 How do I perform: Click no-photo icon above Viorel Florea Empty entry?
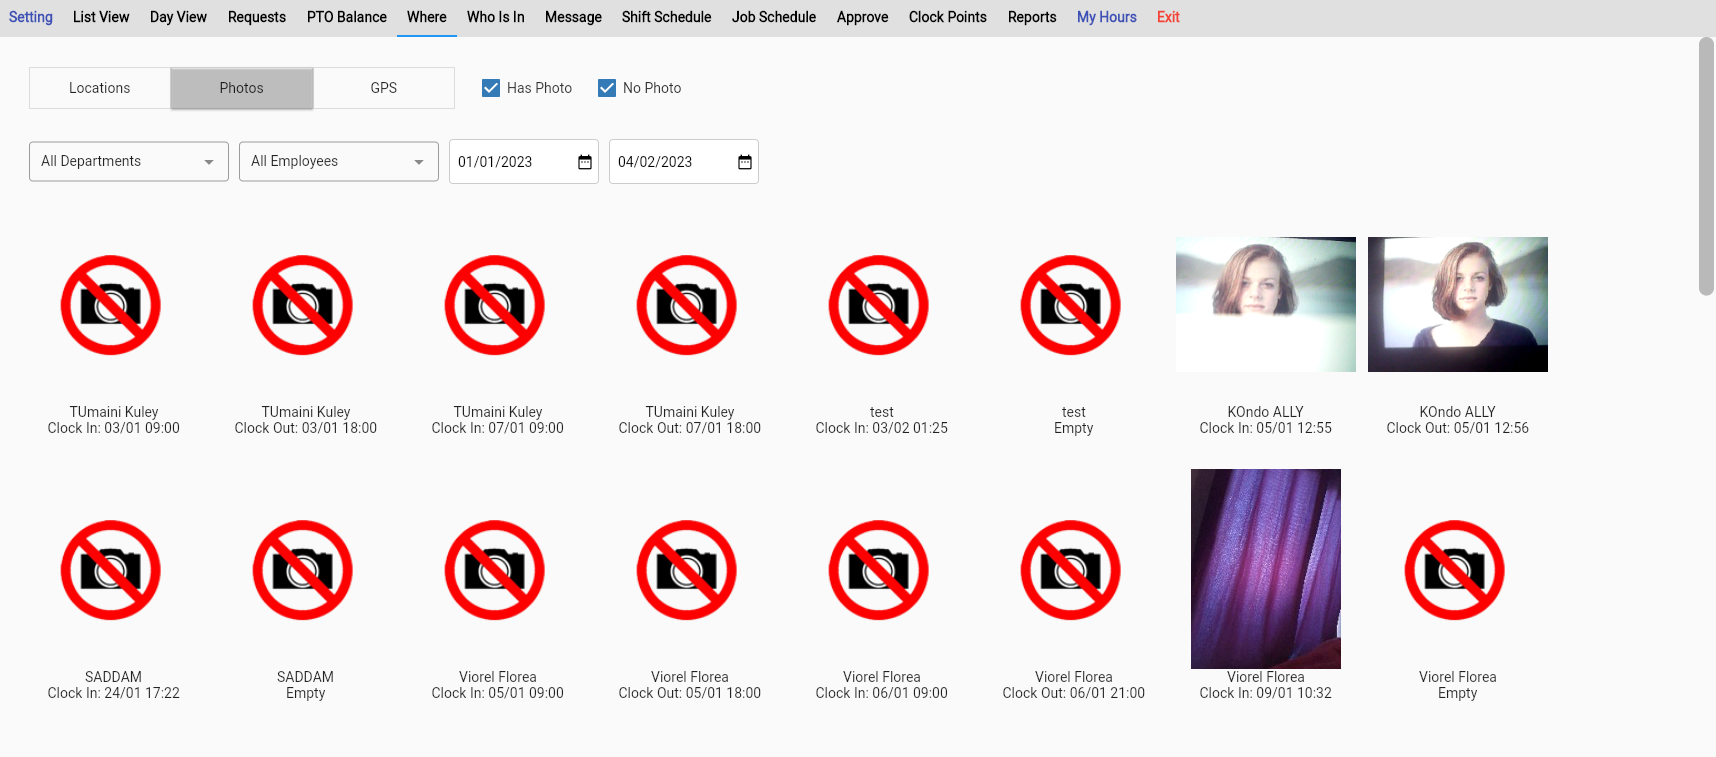click(x=1455, y=570)
